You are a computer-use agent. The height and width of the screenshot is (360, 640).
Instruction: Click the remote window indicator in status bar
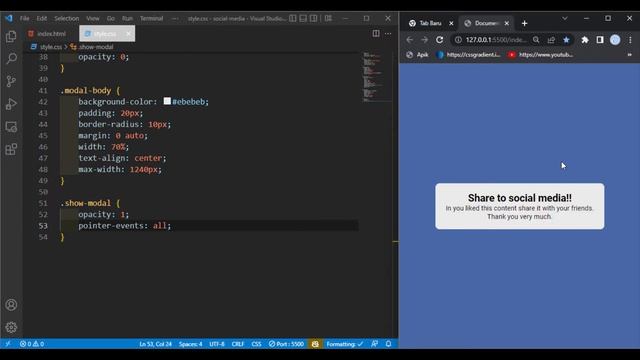8,344
